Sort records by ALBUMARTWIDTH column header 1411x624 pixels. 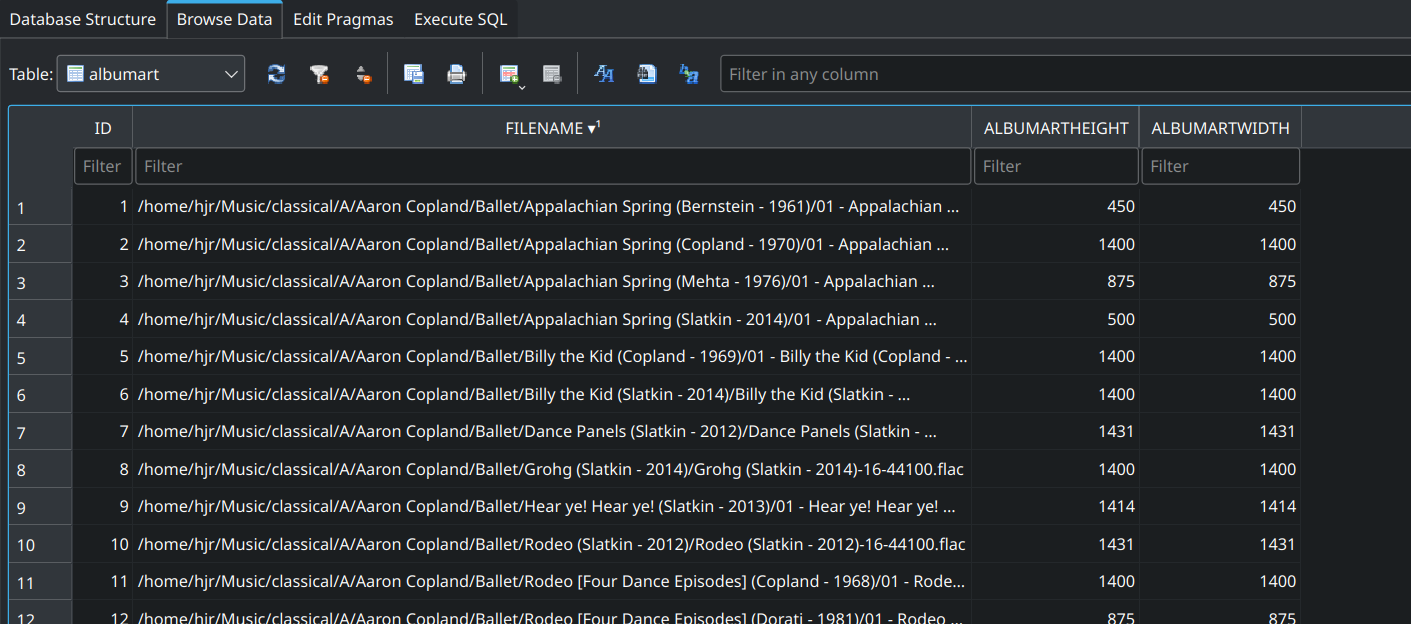pos(1220,127)
